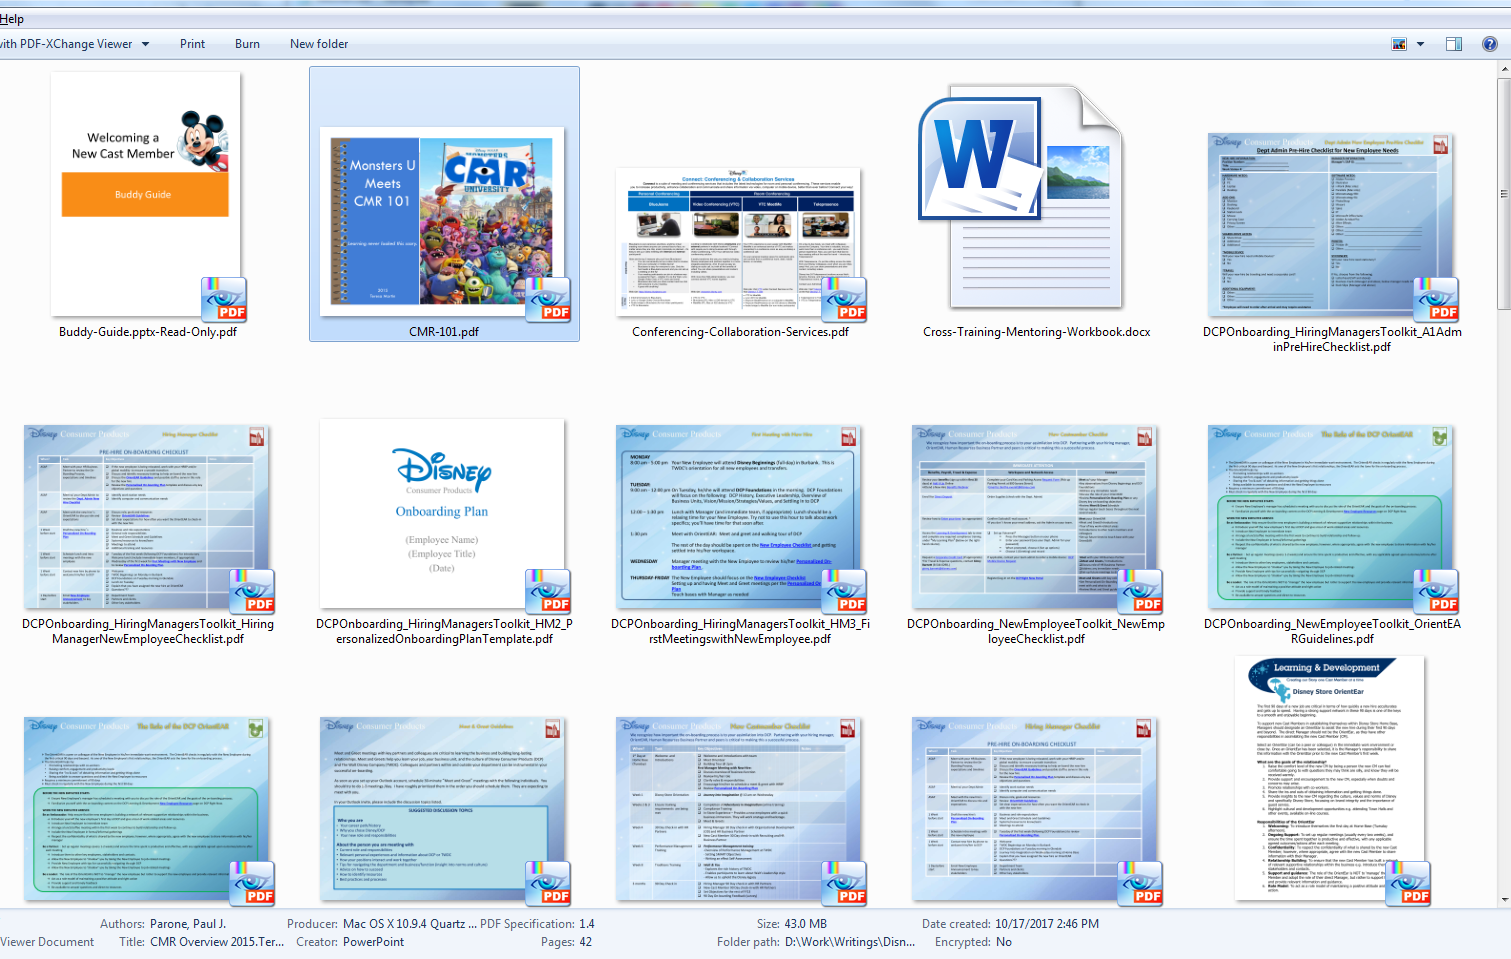Screen dimensions: 1511x959
Task: Select third-row New Castmember Checklist thumbnail
Action: (x=740, y=809)
